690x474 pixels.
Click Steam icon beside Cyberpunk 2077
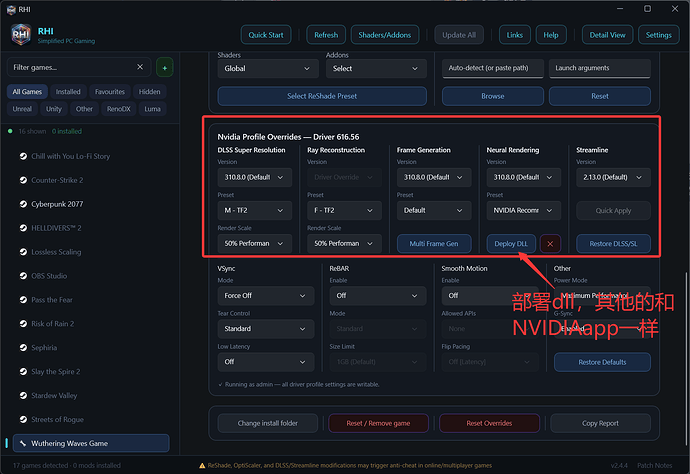point(23,204)
